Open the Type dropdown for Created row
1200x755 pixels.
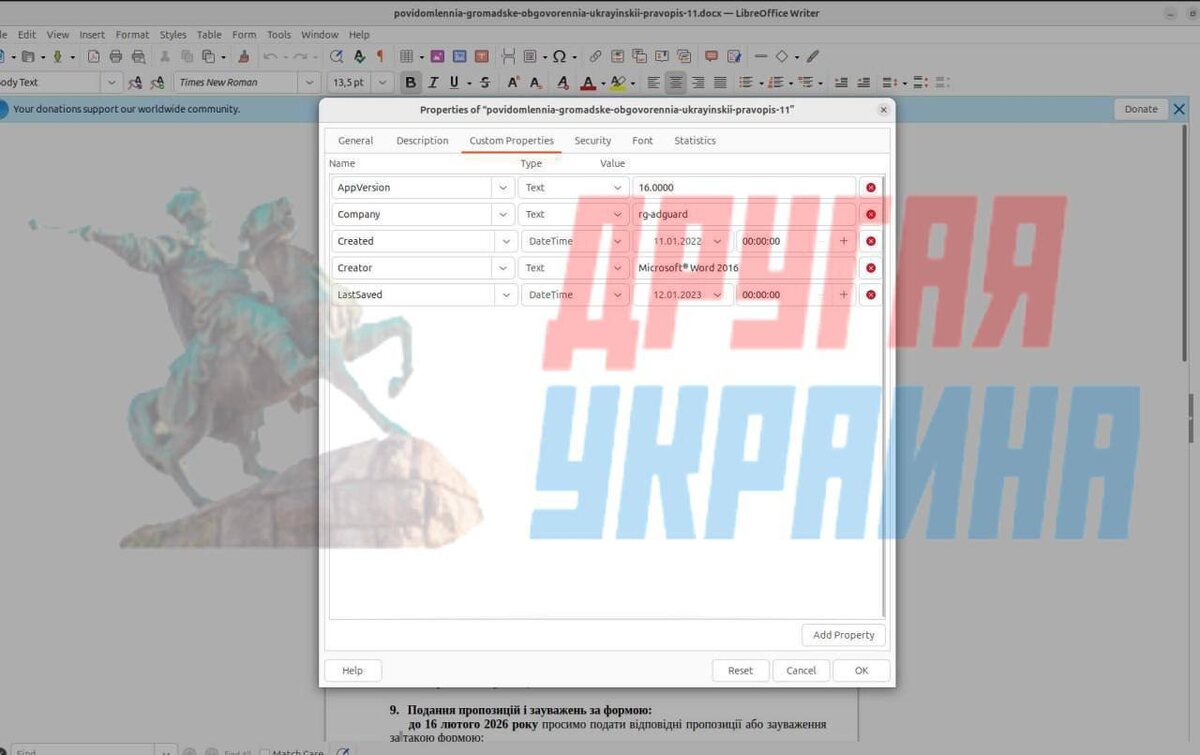pos(618,241)
